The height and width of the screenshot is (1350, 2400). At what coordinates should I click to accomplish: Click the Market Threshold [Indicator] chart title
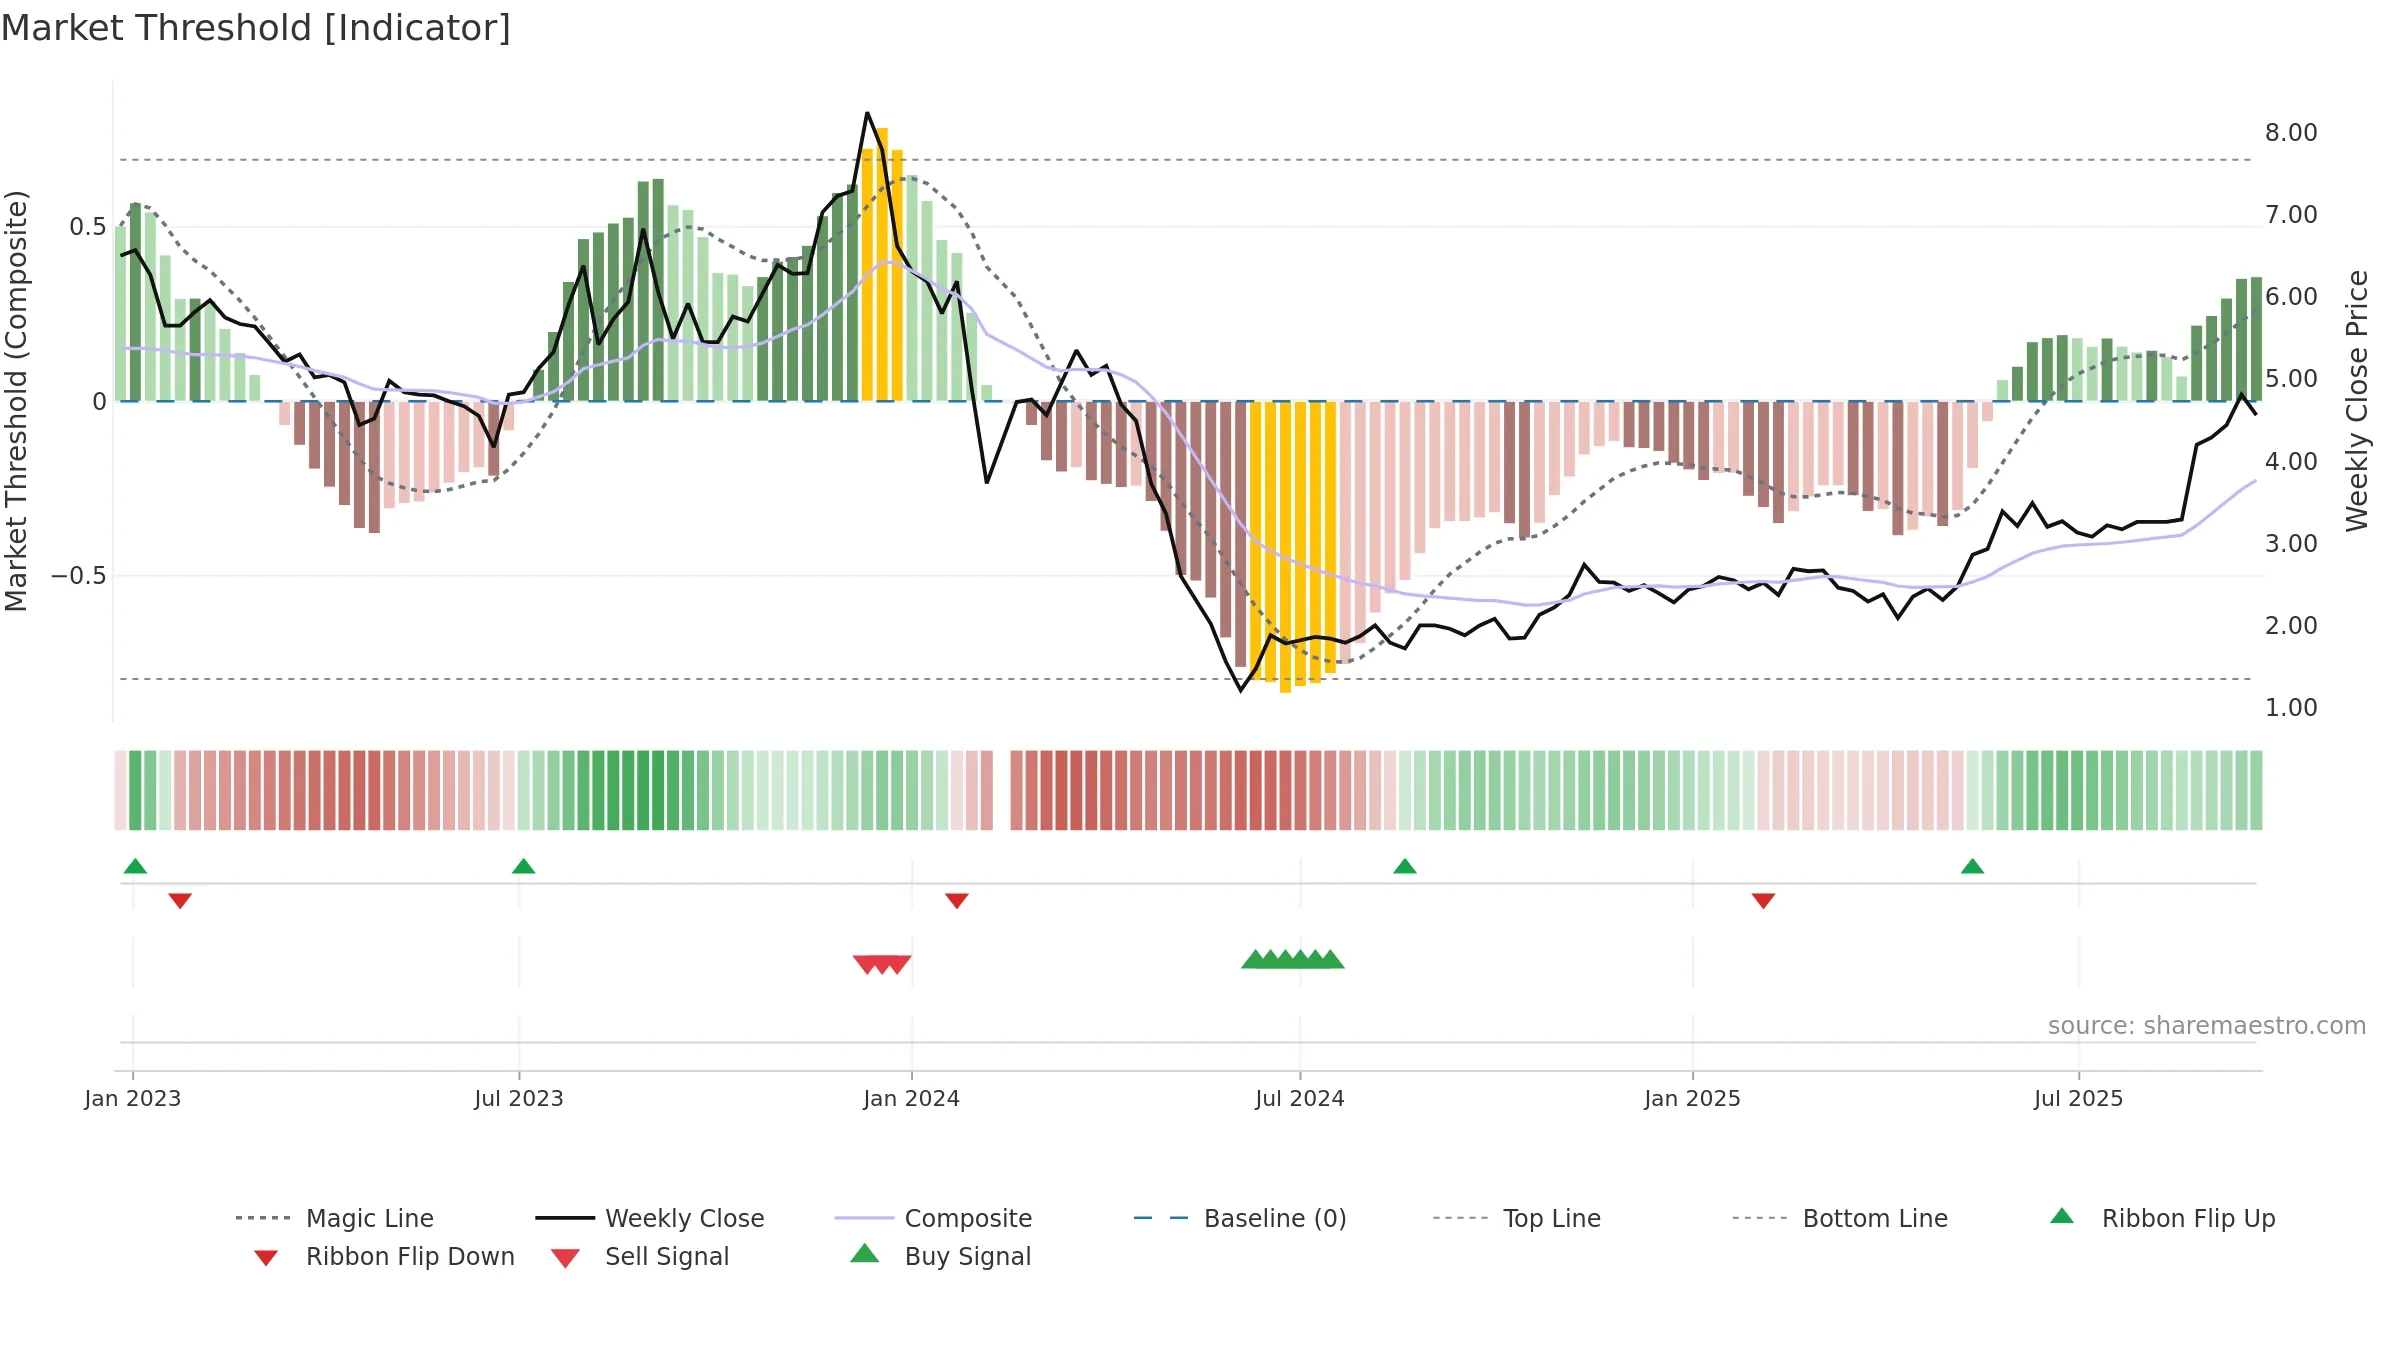(256, 28)
